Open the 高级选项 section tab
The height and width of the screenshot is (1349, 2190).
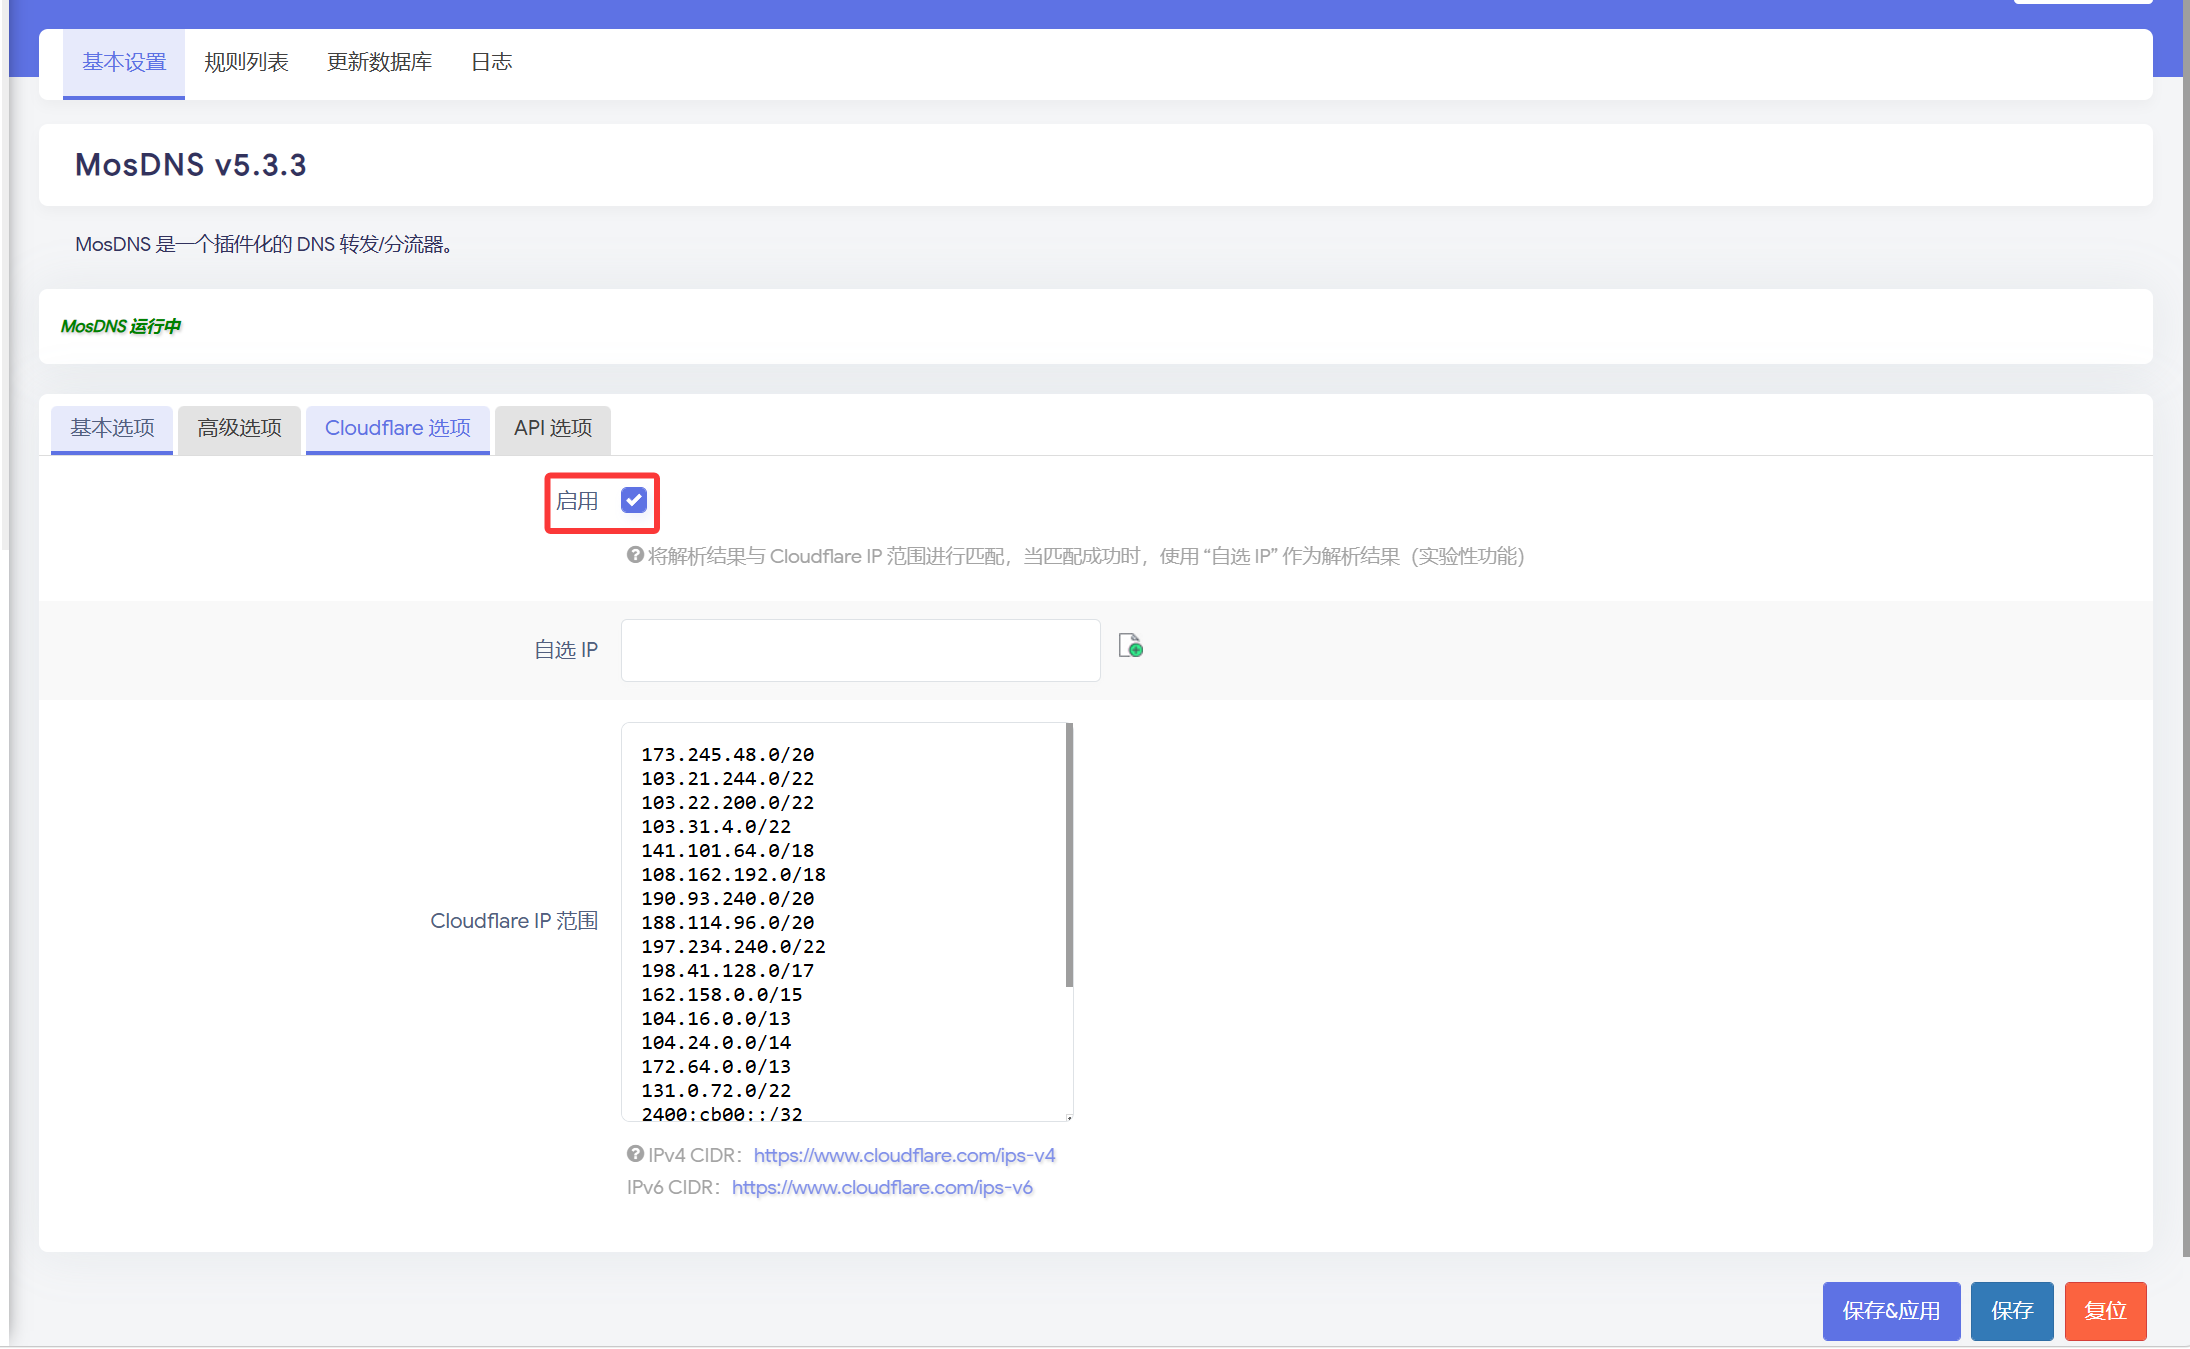coord(239,428)
